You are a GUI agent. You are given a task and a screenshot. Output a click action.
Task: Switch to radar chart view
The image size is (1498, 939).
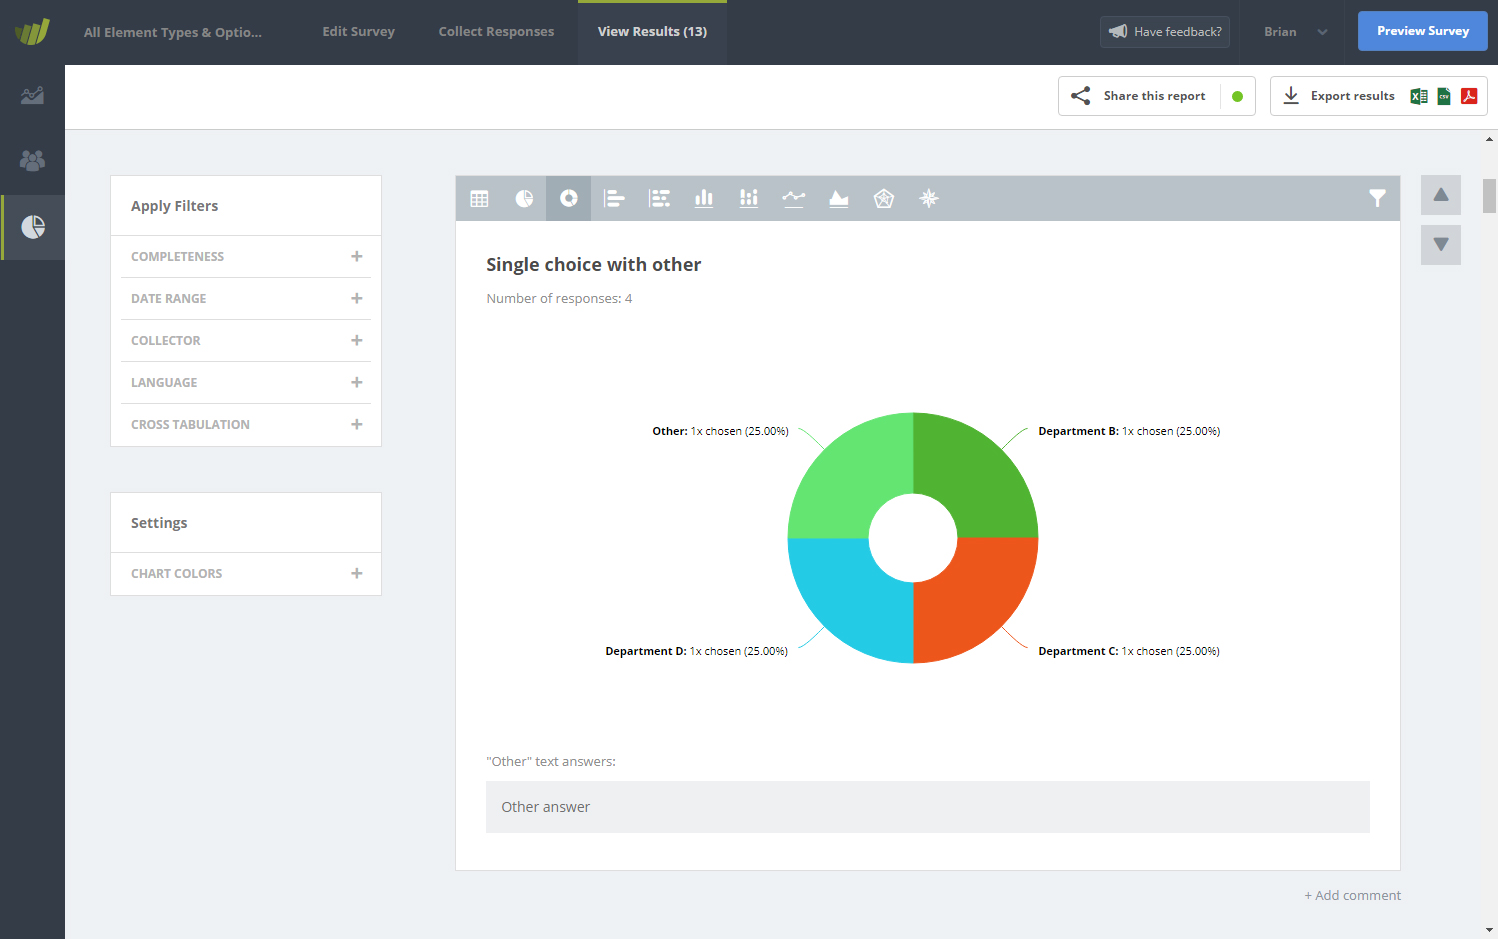tap(884, 199)
